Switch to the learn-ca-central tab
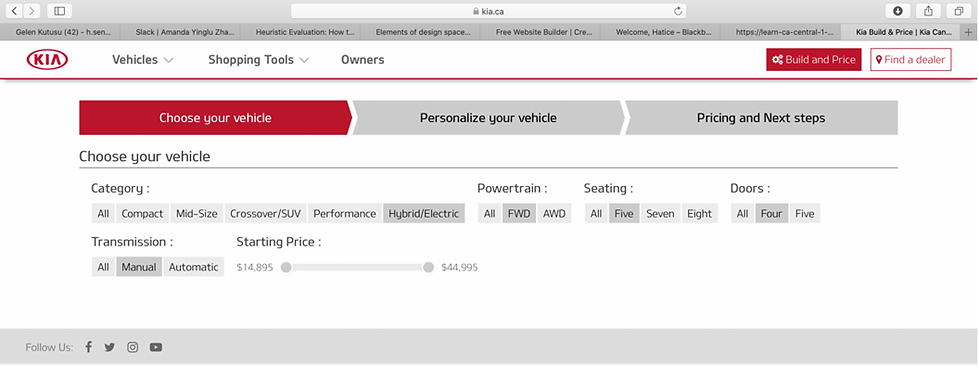 point(784,31)
